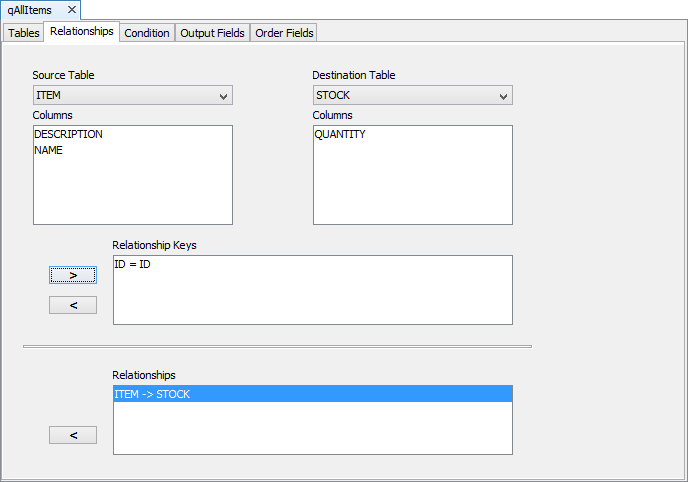Image resolution: width=688 pixels, height=482 pixels.
Task: Click blank area below ITEM -> STOCK entry
Action: tap(312, 430)
